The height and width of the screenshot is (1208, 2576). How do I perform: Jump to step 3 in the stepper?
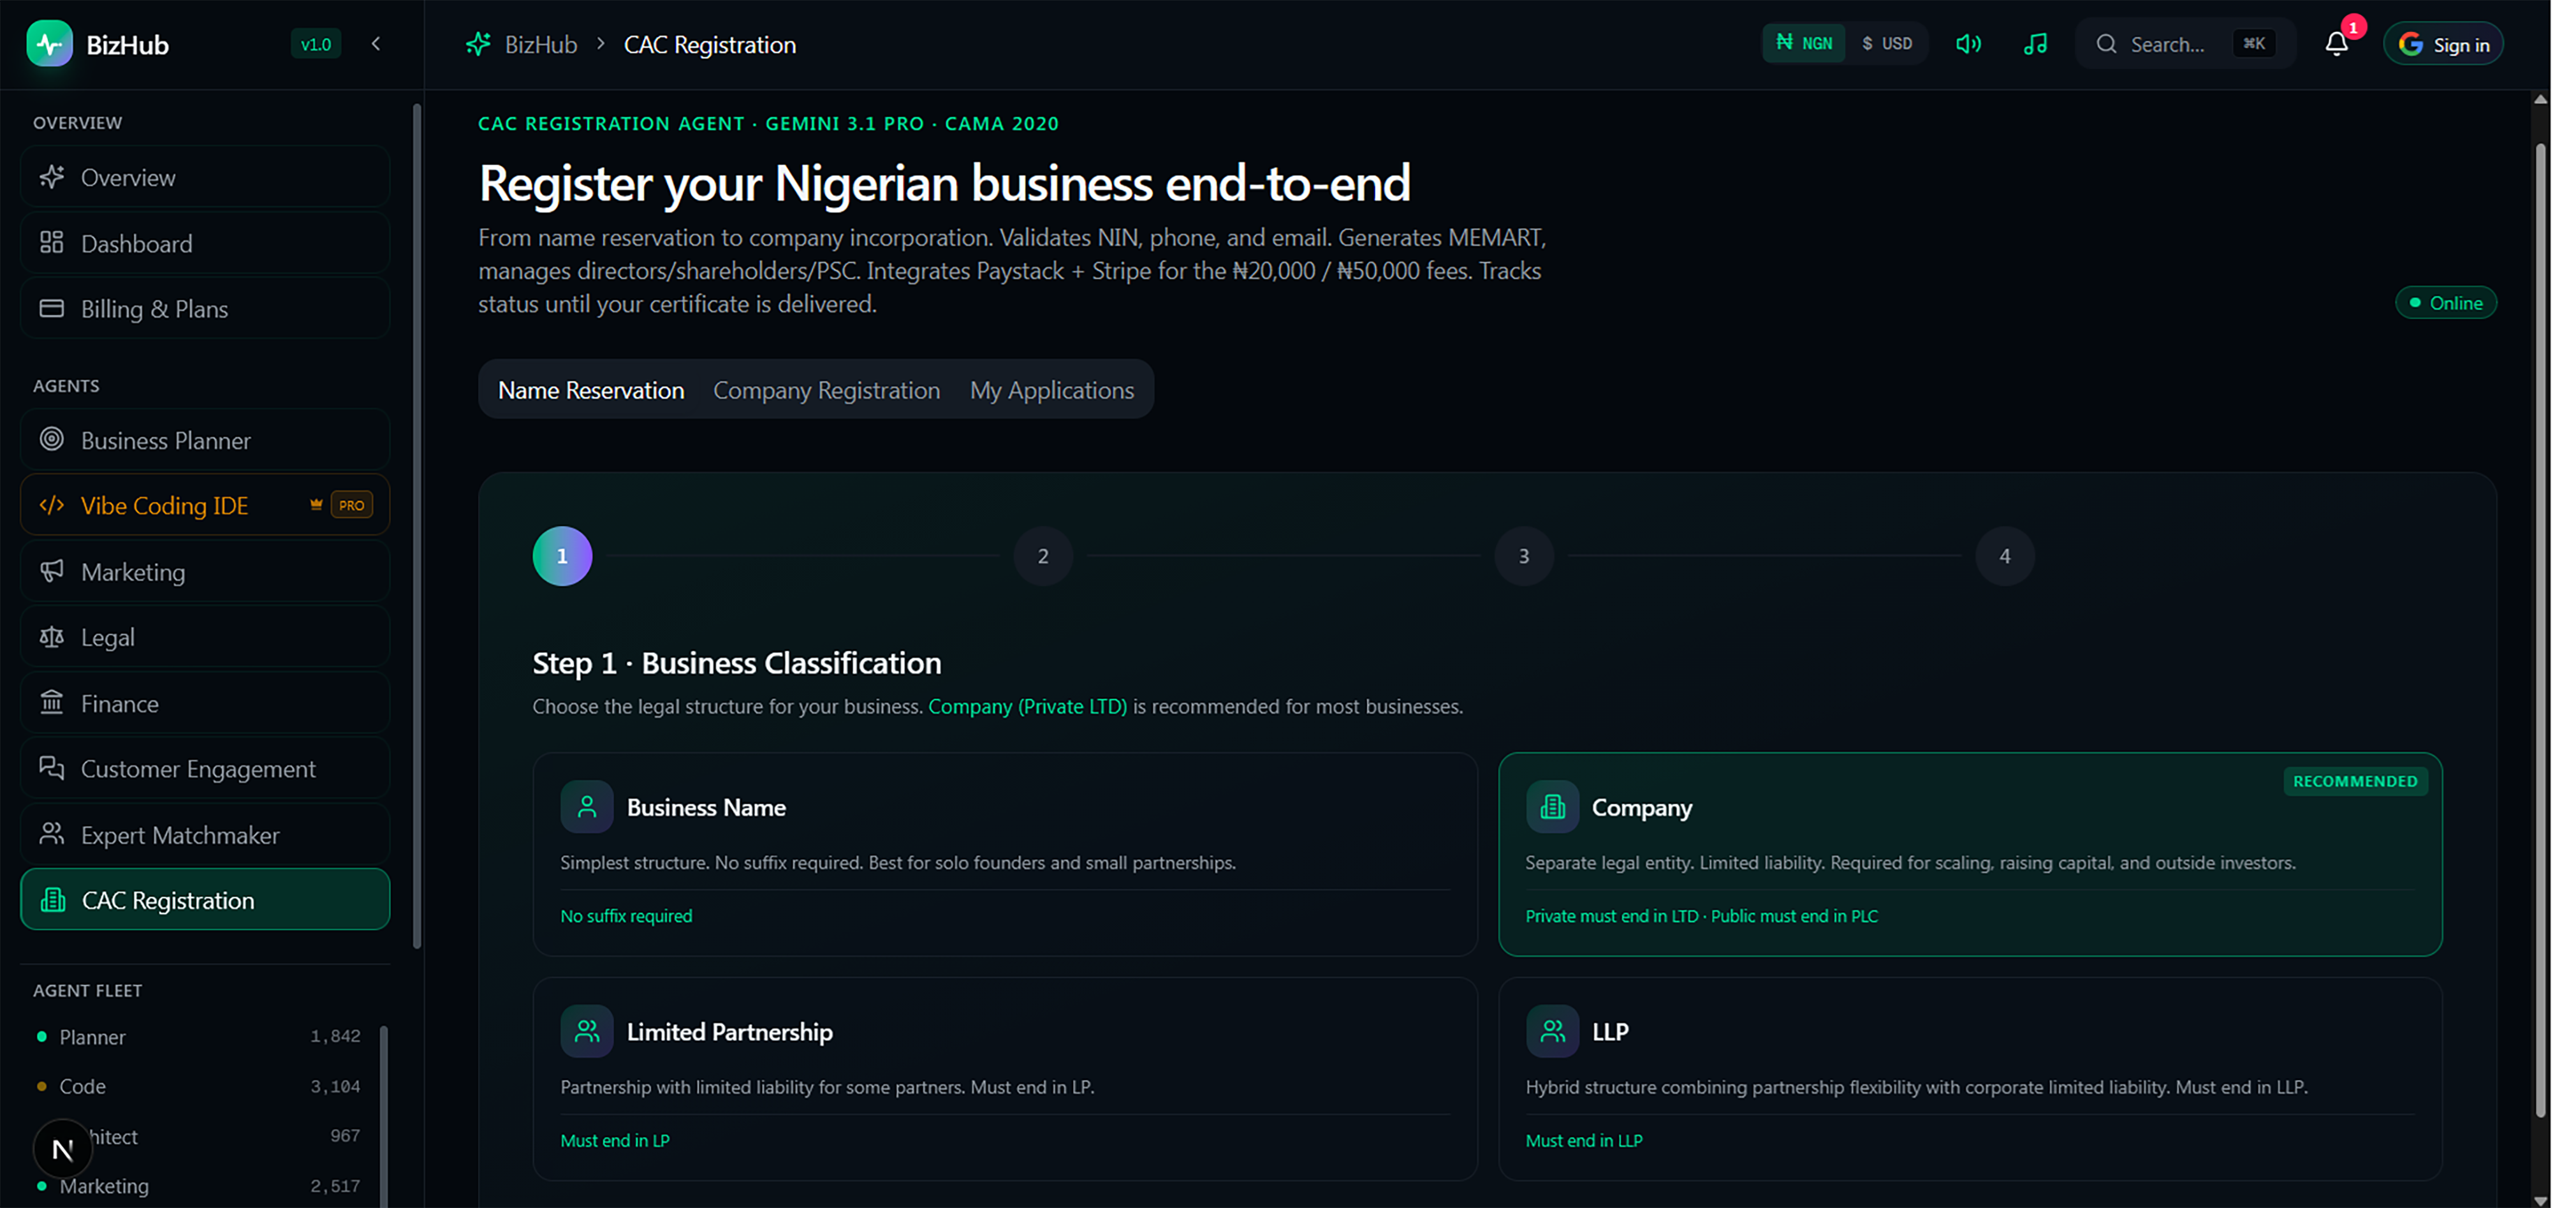(1524, 556)
